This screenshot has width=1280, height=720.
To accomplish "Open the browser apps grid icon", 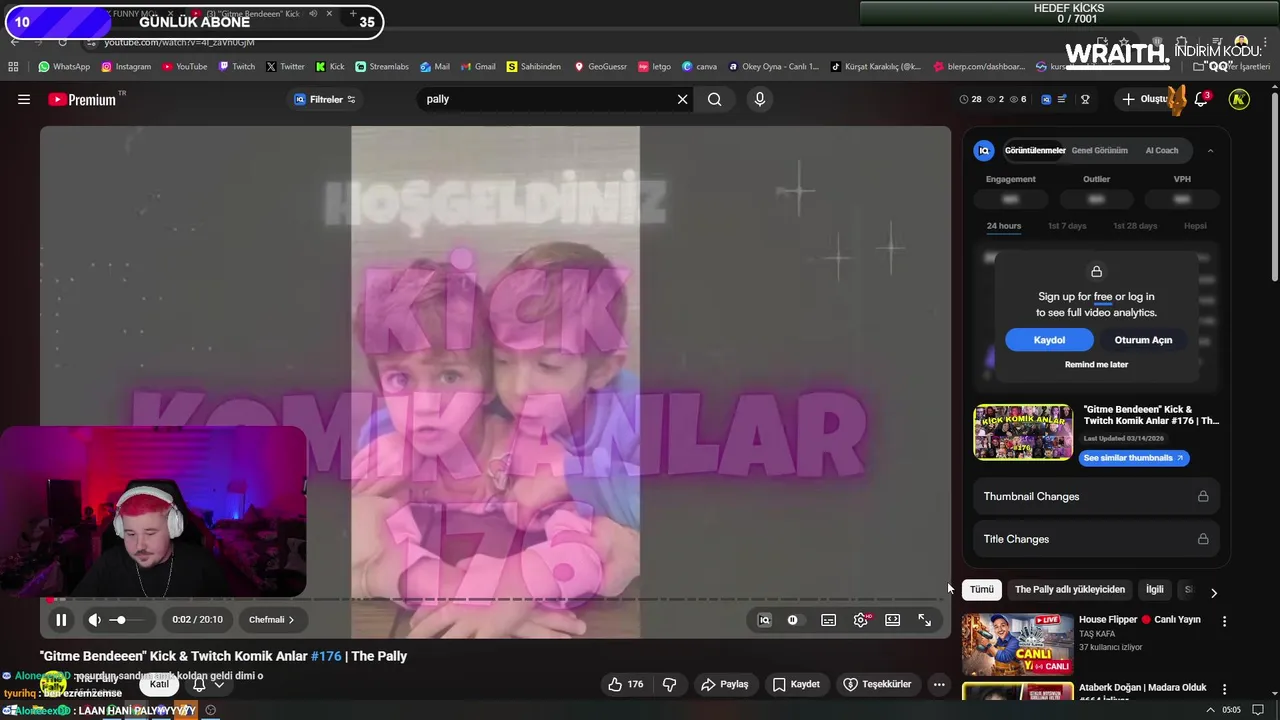I will pyautogui.click(x=13, y=67).
